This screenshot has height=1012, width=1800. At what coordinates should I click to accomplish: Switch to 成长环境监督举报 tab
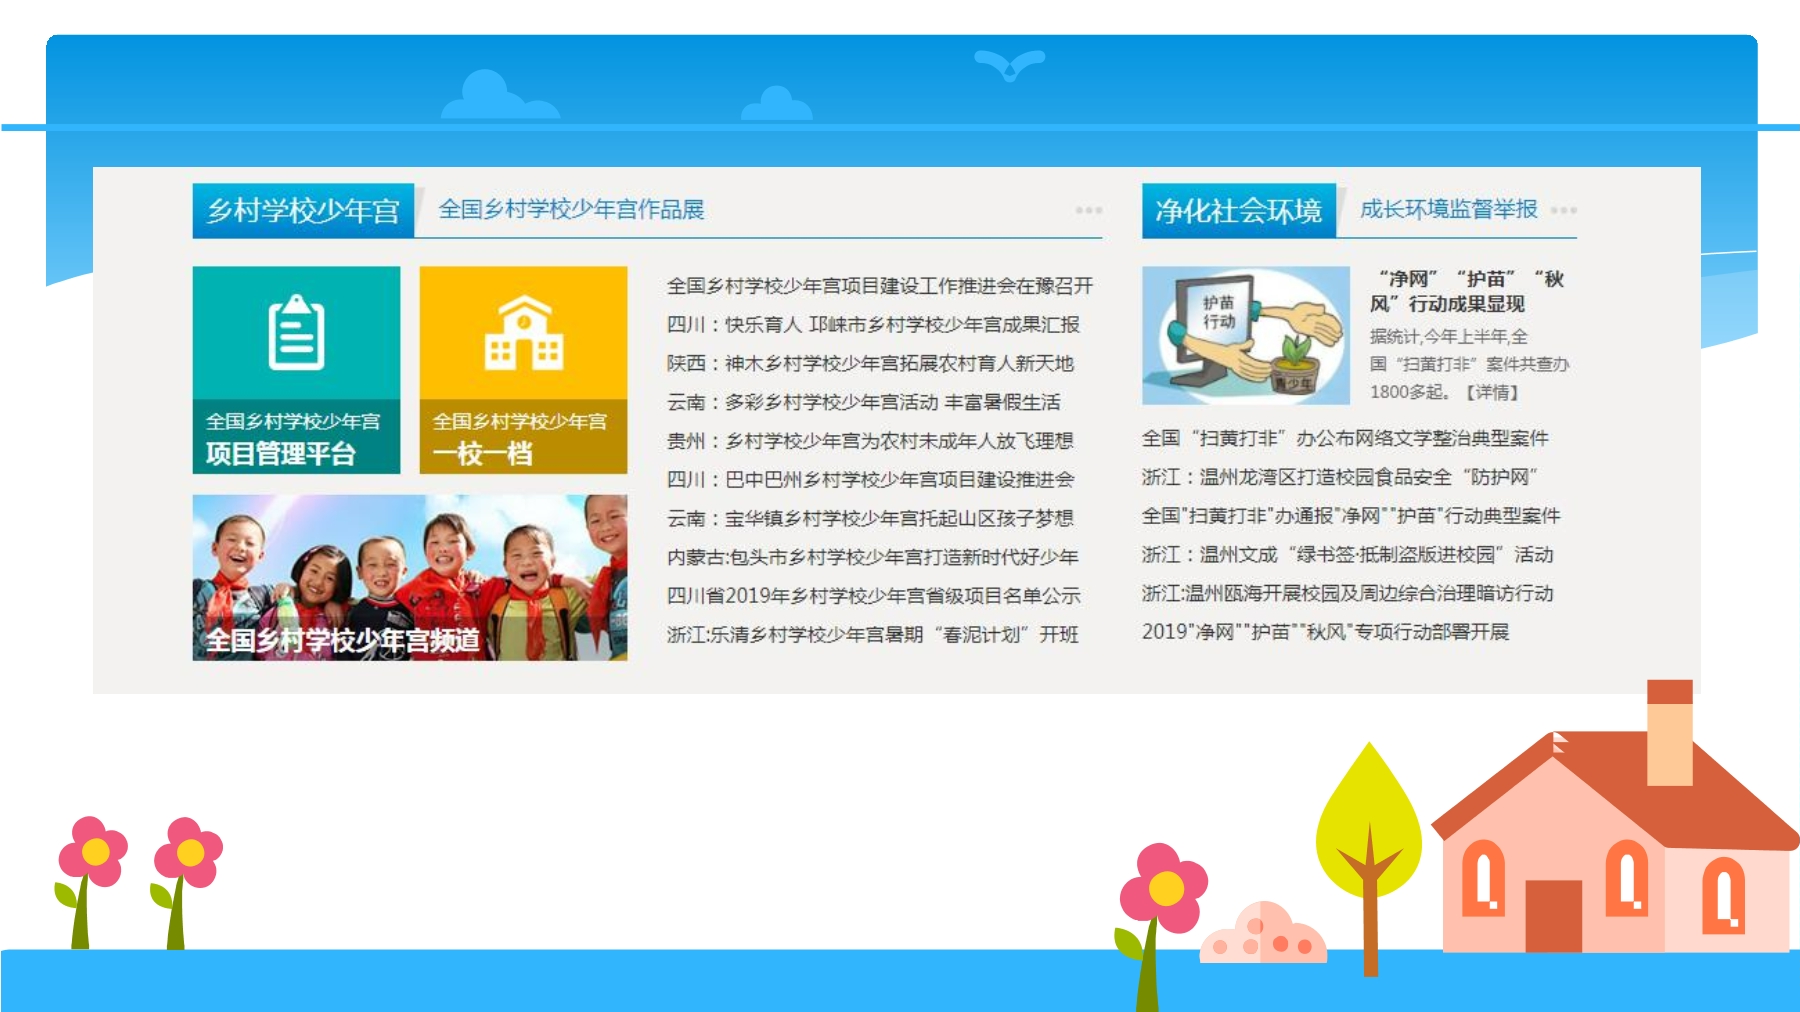[1448, 209]
